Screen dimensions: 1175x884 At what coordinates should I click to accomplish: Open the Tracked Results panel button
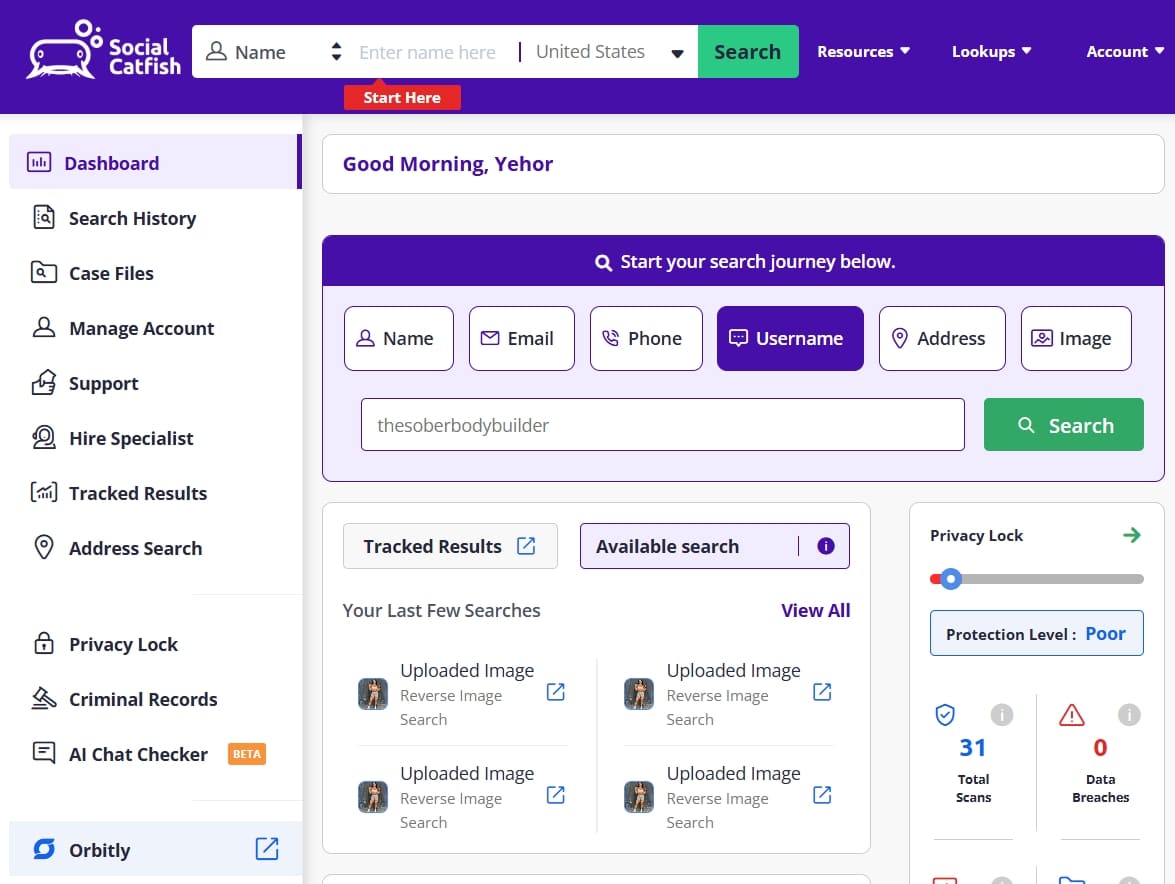(x=450, y=546)
